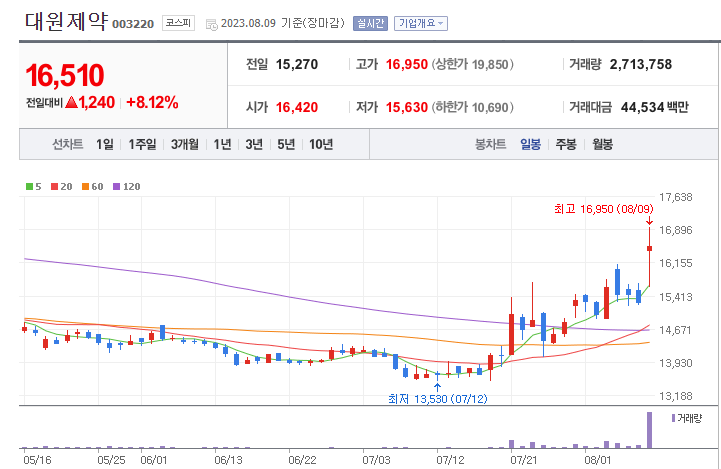Click the 13,188 price axis label
Screen dimensions: 721x469
pyautogui.click(x=675, y=396)
